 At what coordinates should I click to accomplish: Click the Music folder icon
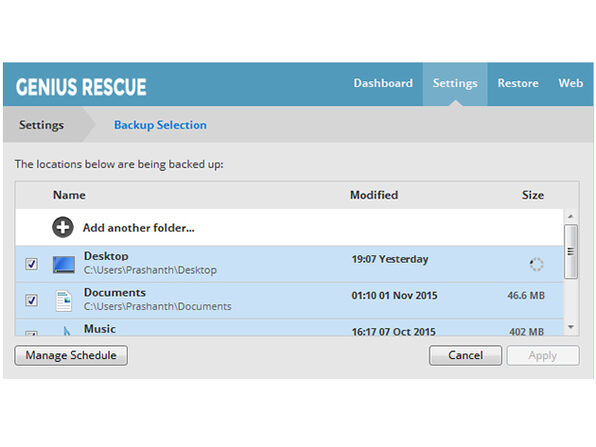pyautogui.click(x=67, y=331)
